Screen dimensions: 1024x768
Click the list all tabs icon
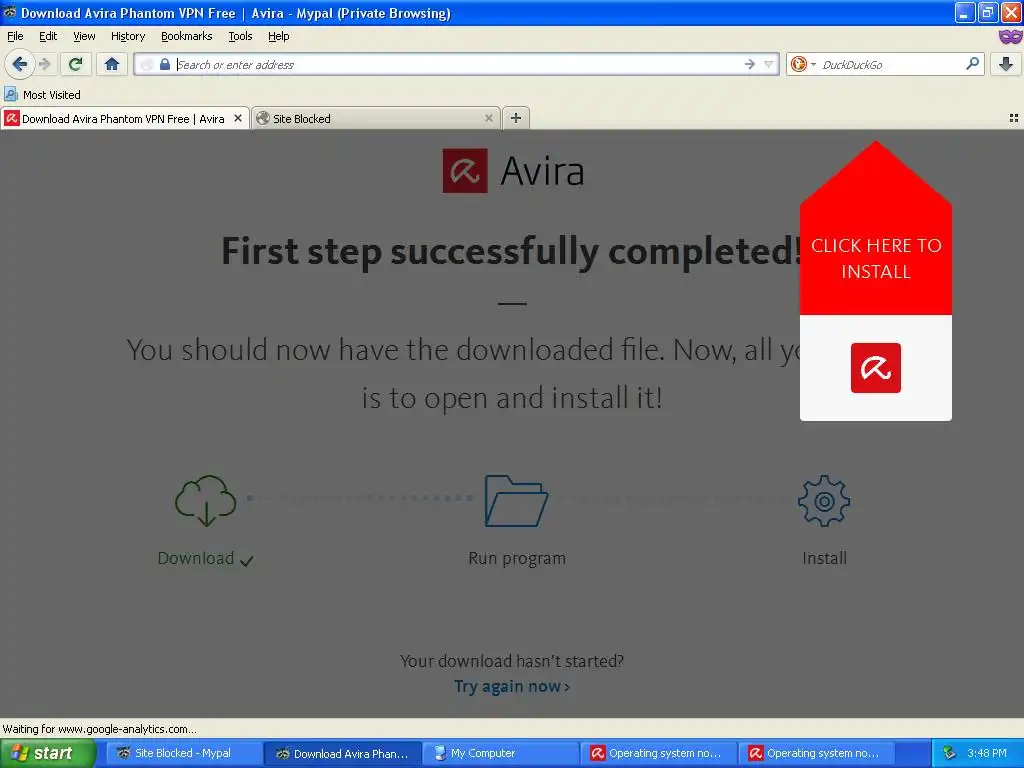1014,118
